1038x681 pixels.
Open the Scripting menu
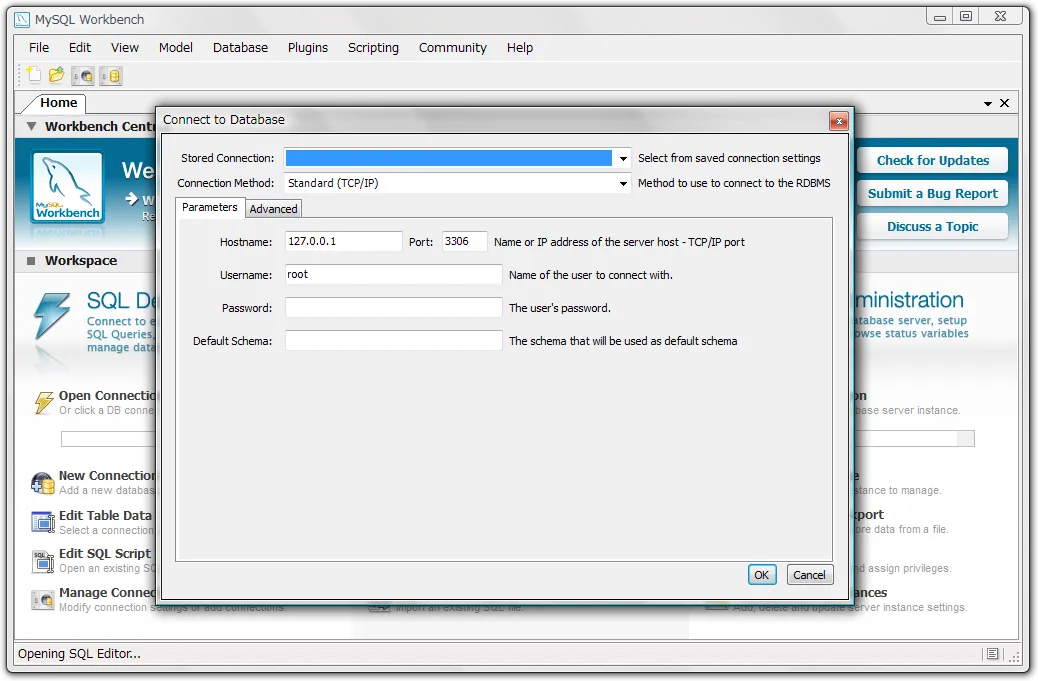[x=373, y=47]
